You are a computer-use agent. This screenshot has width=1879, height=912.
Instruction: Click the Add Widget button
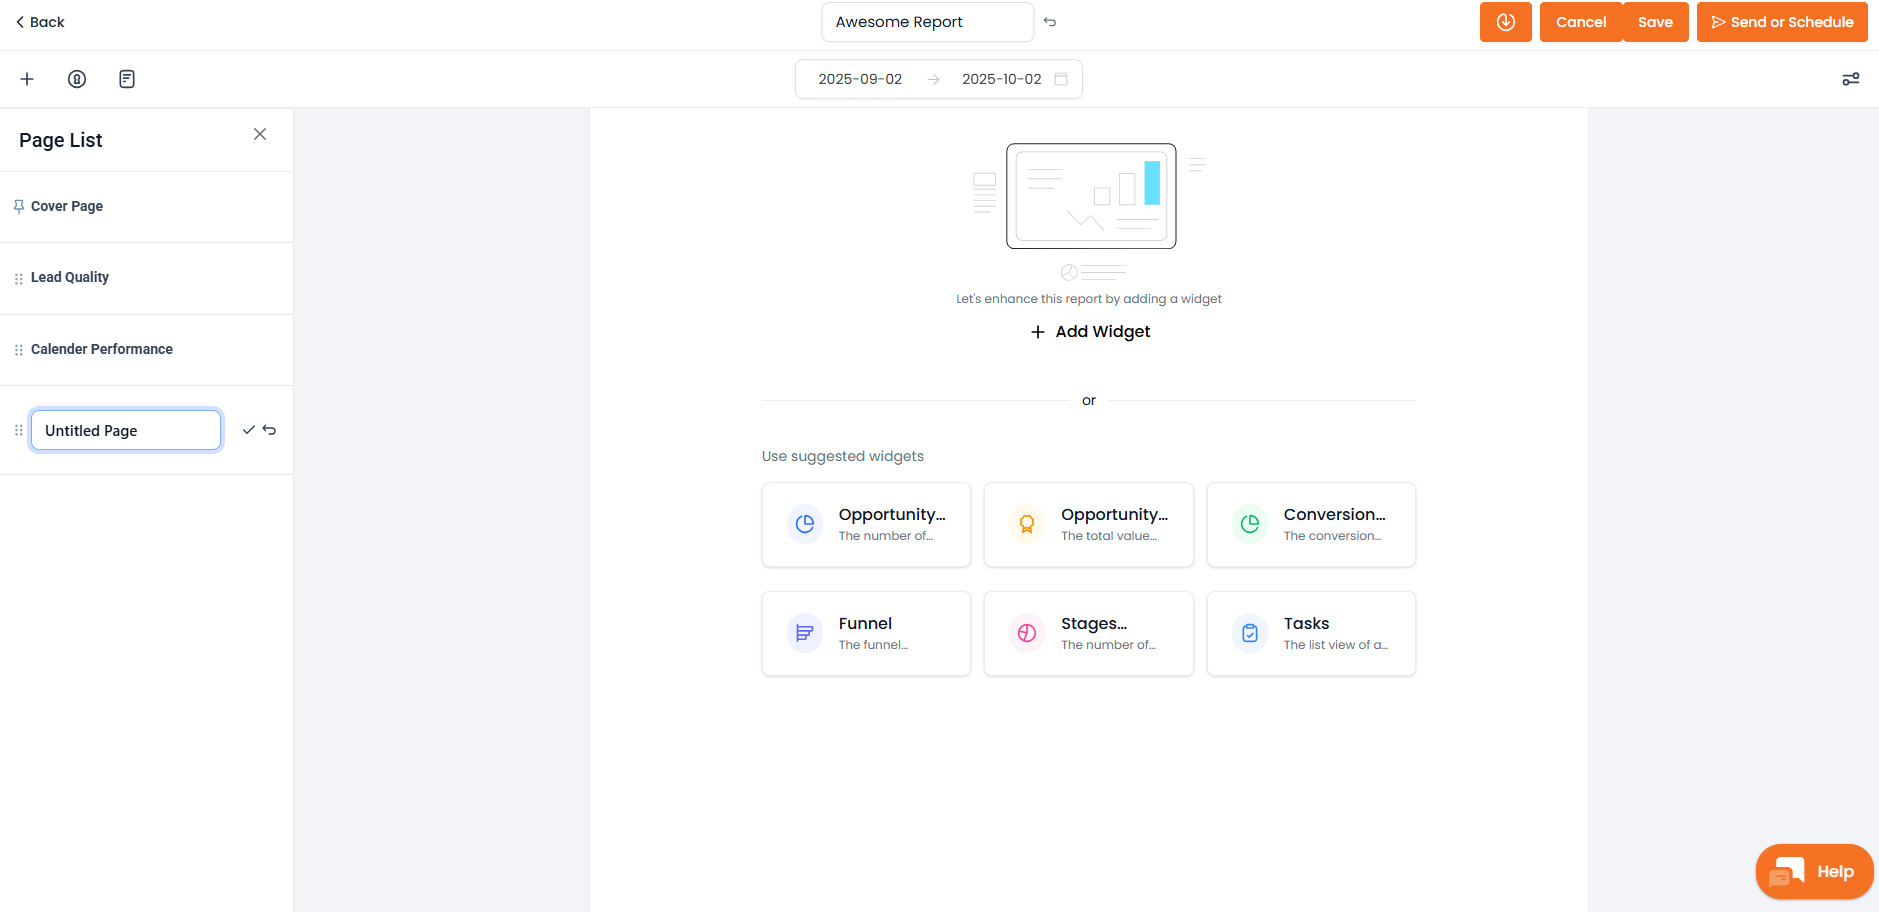coord(1090,332)
